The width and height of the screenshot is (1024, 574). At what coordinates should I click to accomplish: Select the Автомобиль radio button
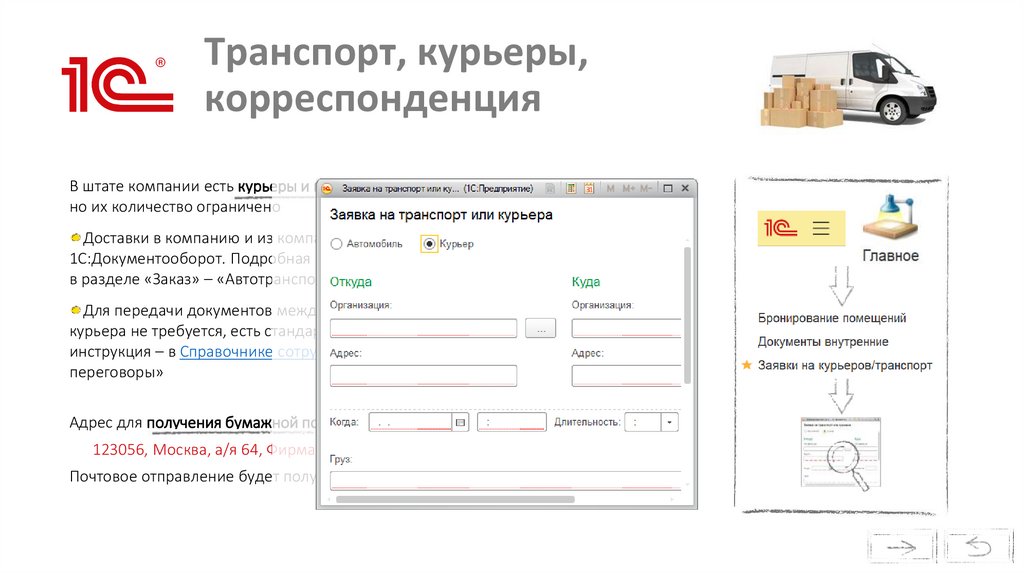point(336,244)
